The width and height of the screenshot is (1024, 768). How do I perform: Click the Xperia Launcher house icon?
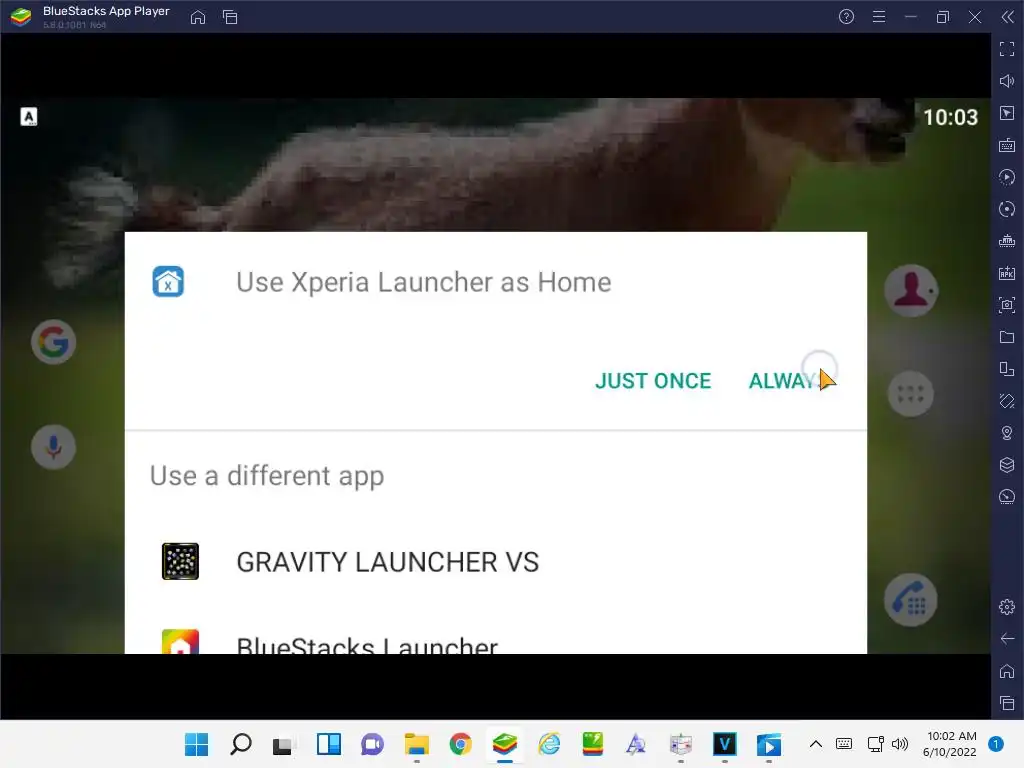tap(168, 282)
